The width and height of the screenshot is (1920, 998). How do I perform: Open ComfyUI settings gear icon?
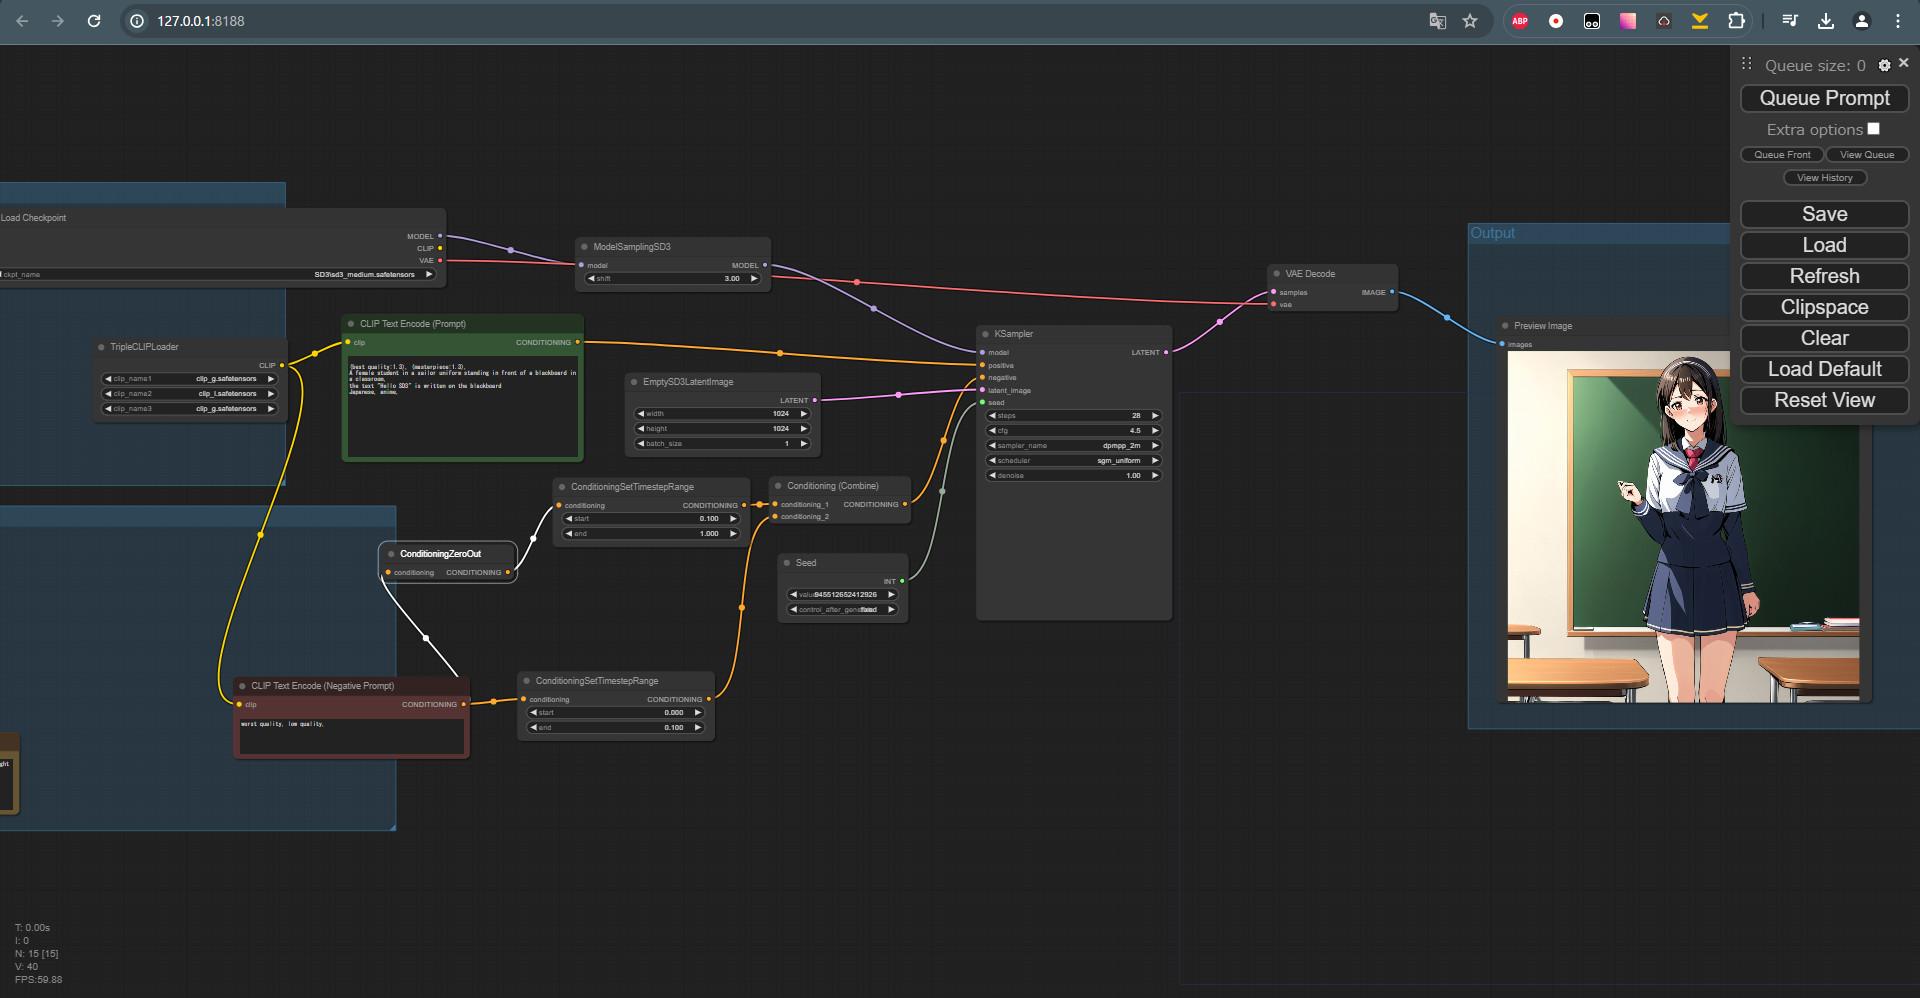click(1884, 65)
